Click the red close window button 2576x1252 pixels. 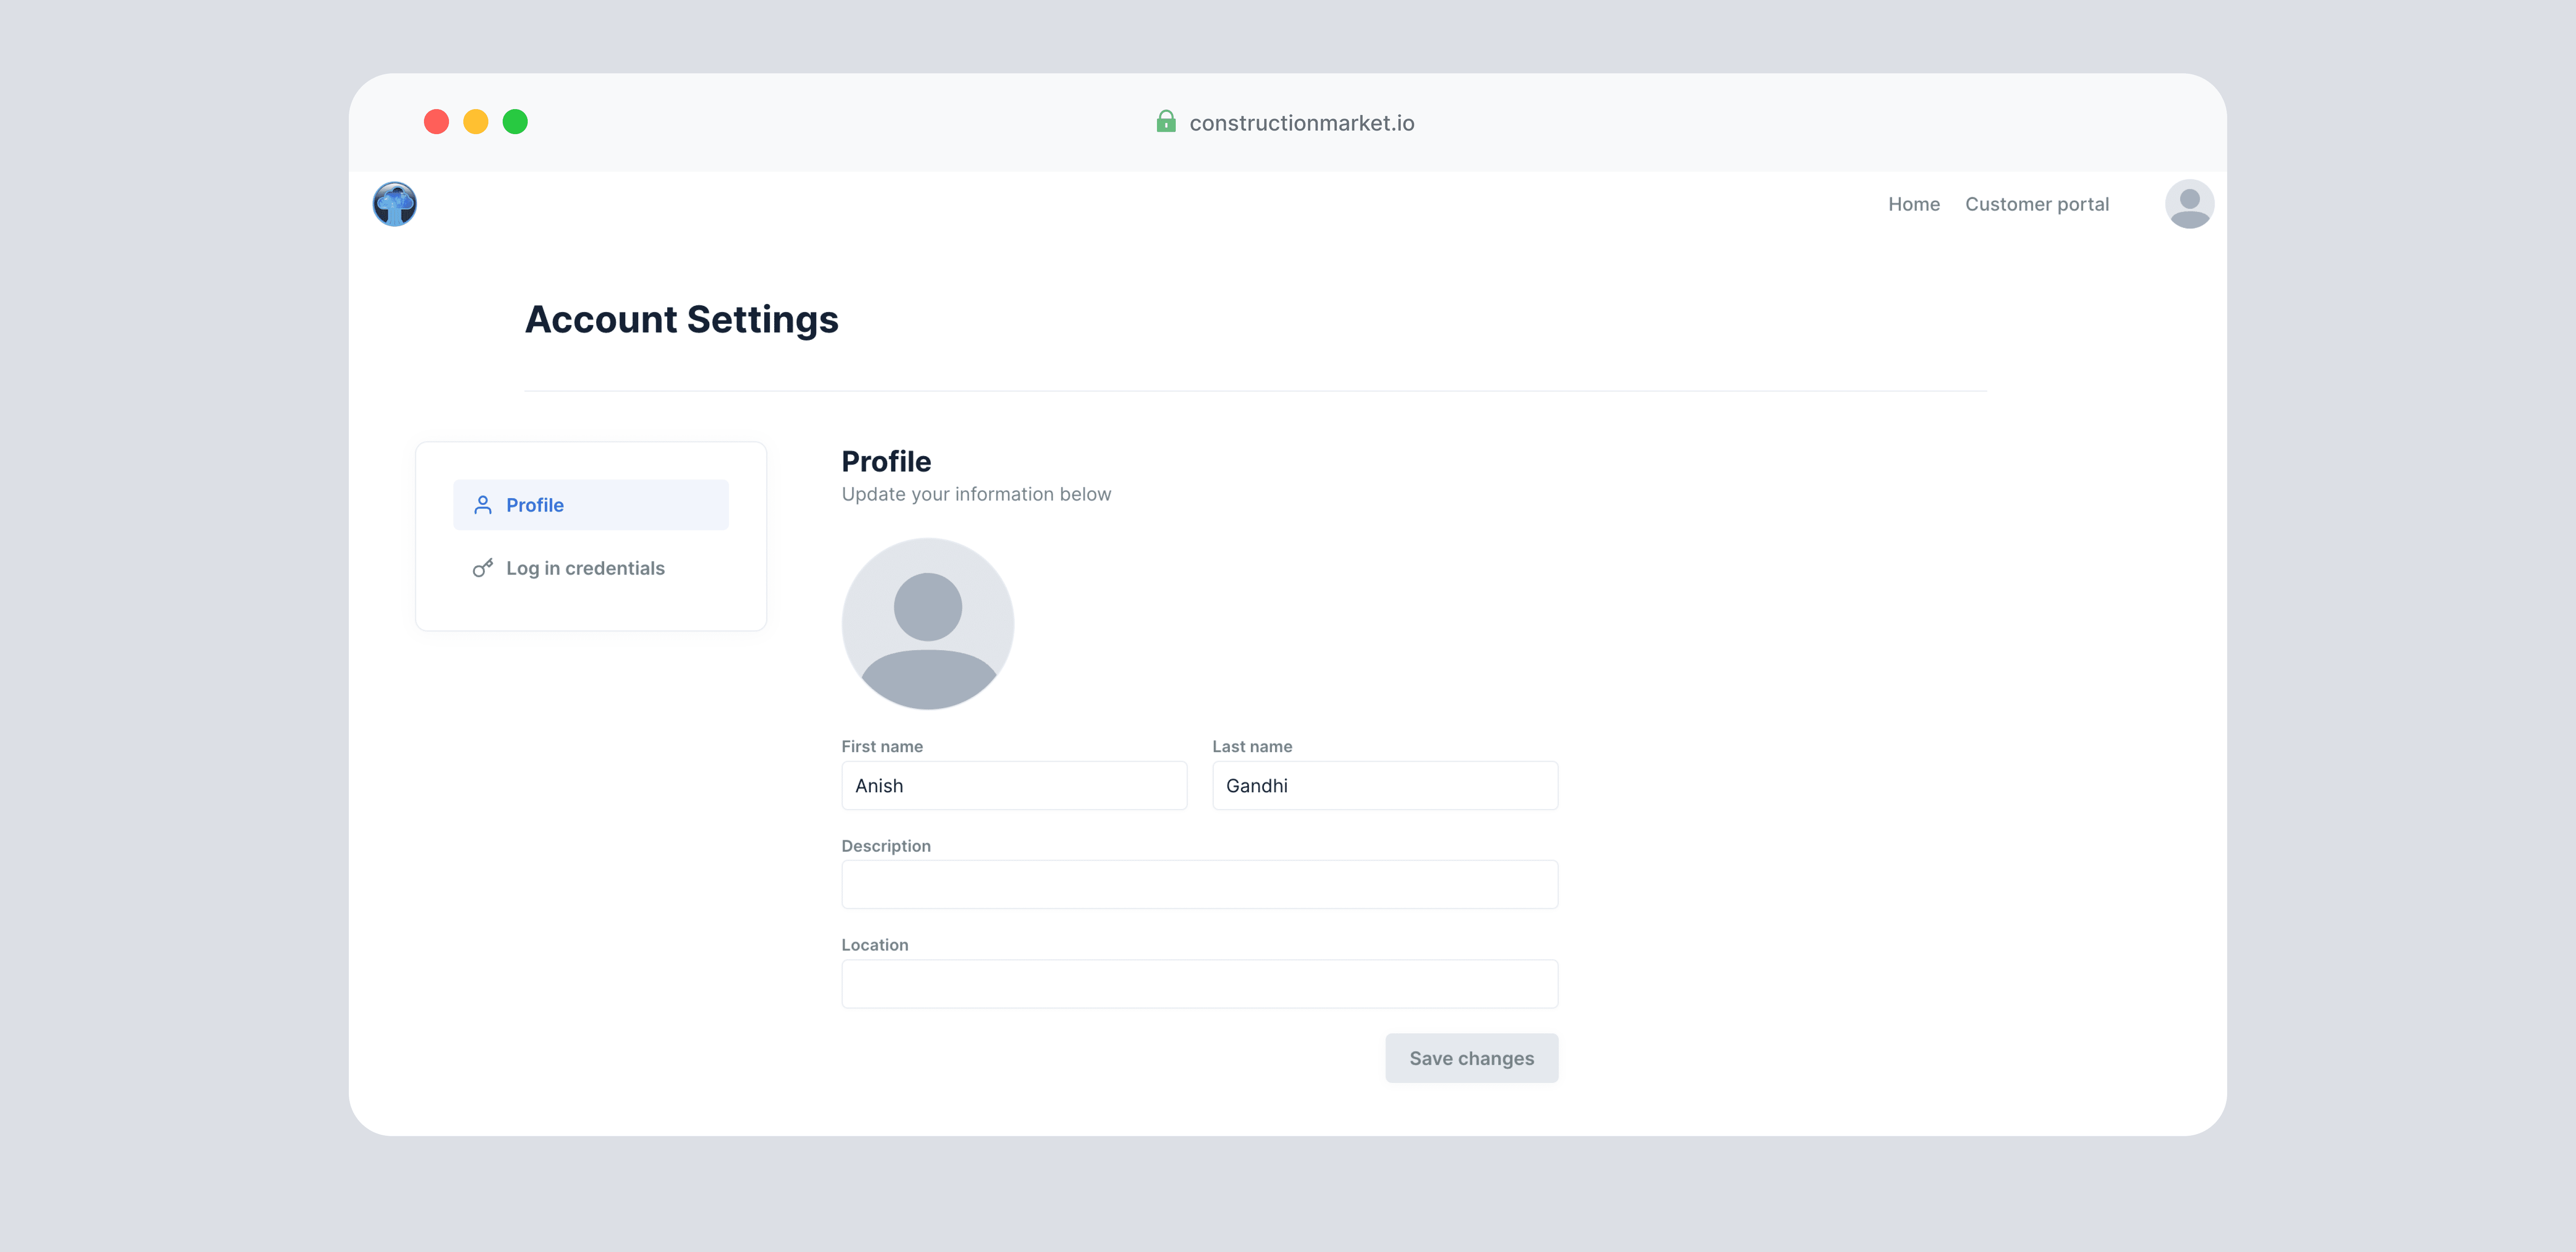(x=436, y=122)
